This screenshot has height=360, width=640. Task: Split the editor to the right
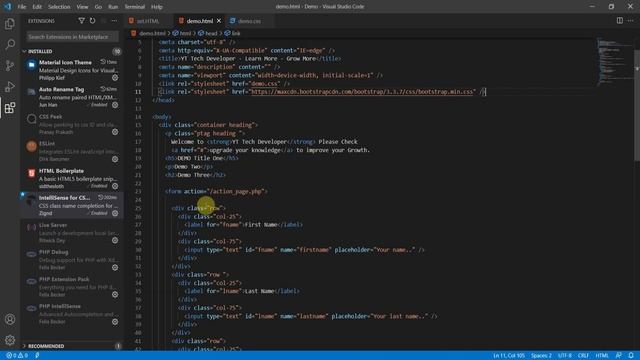pos(620,20)
